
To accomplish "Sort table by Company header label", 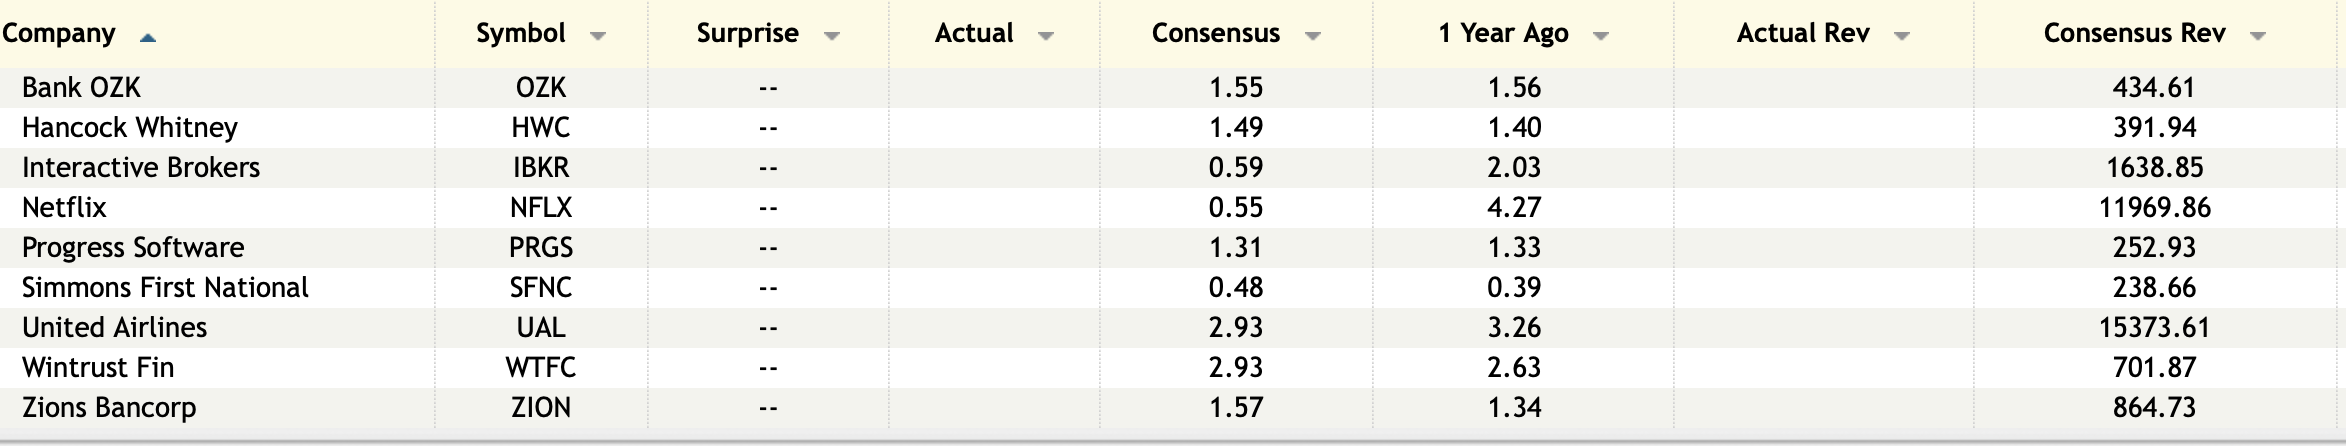I will 59,34.
